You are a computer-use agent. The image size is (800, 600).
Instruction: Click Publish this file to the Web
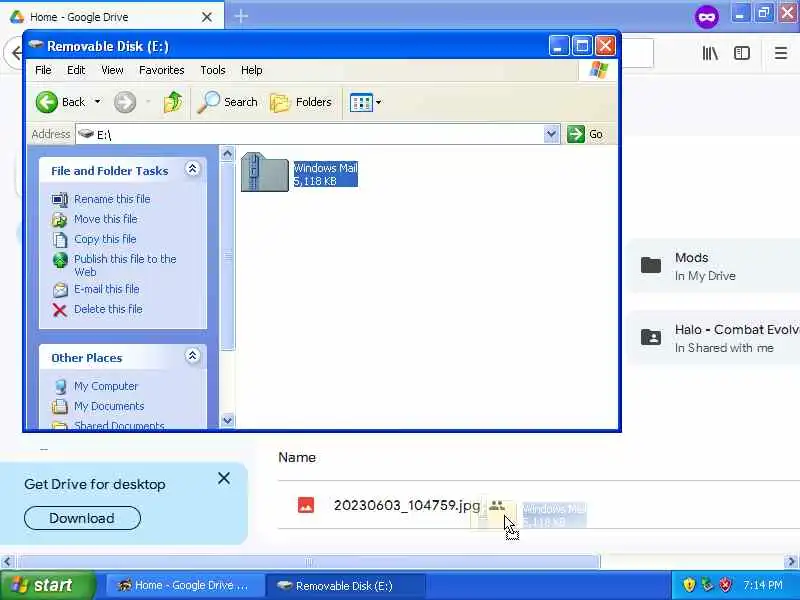point(125,265)
